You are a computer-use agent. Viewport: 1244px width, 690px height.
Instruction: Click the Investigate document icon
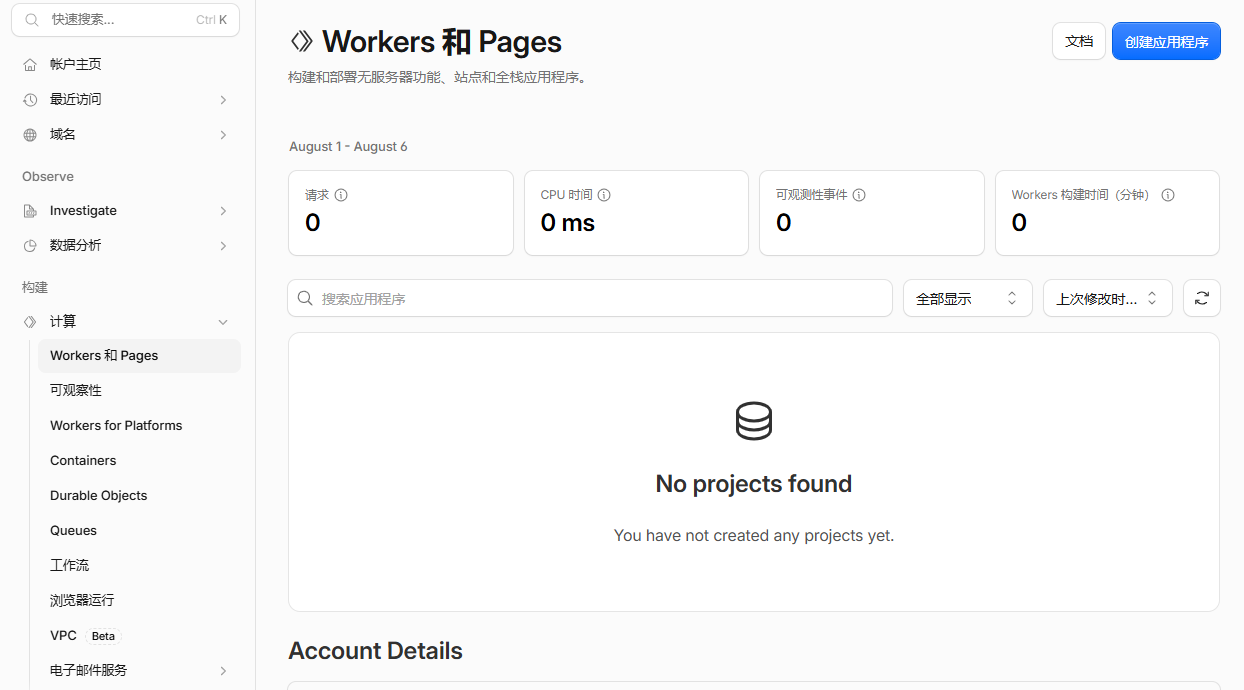point(30,211)
